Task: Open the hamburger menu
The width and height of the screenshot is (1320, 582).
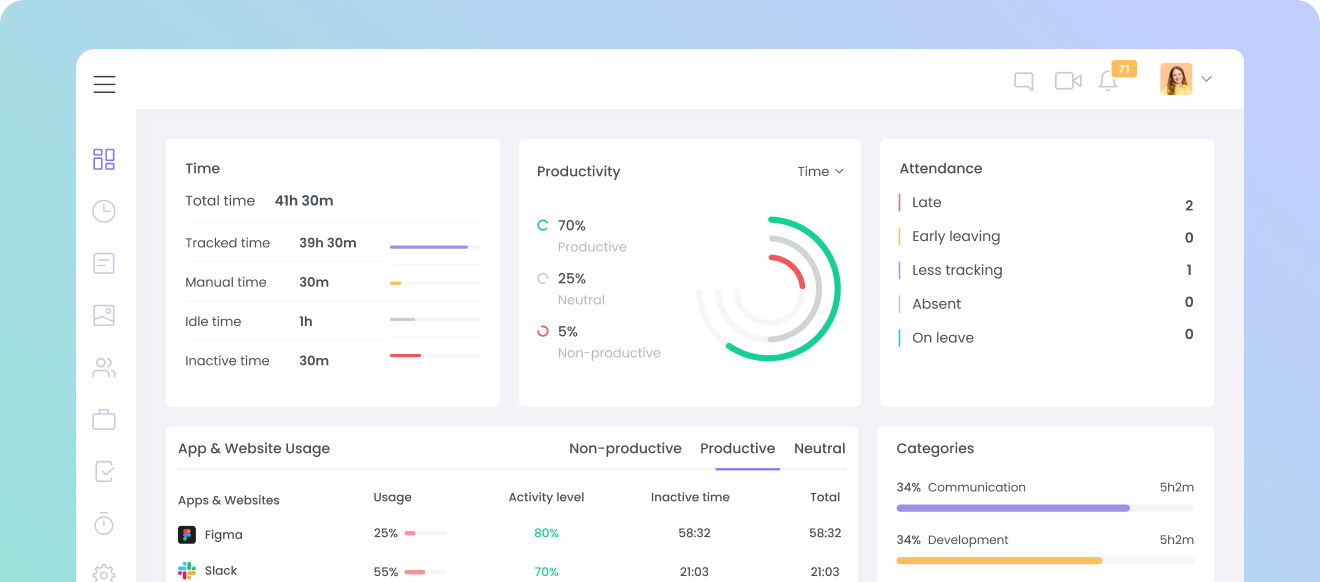Action: click(104, 84)
